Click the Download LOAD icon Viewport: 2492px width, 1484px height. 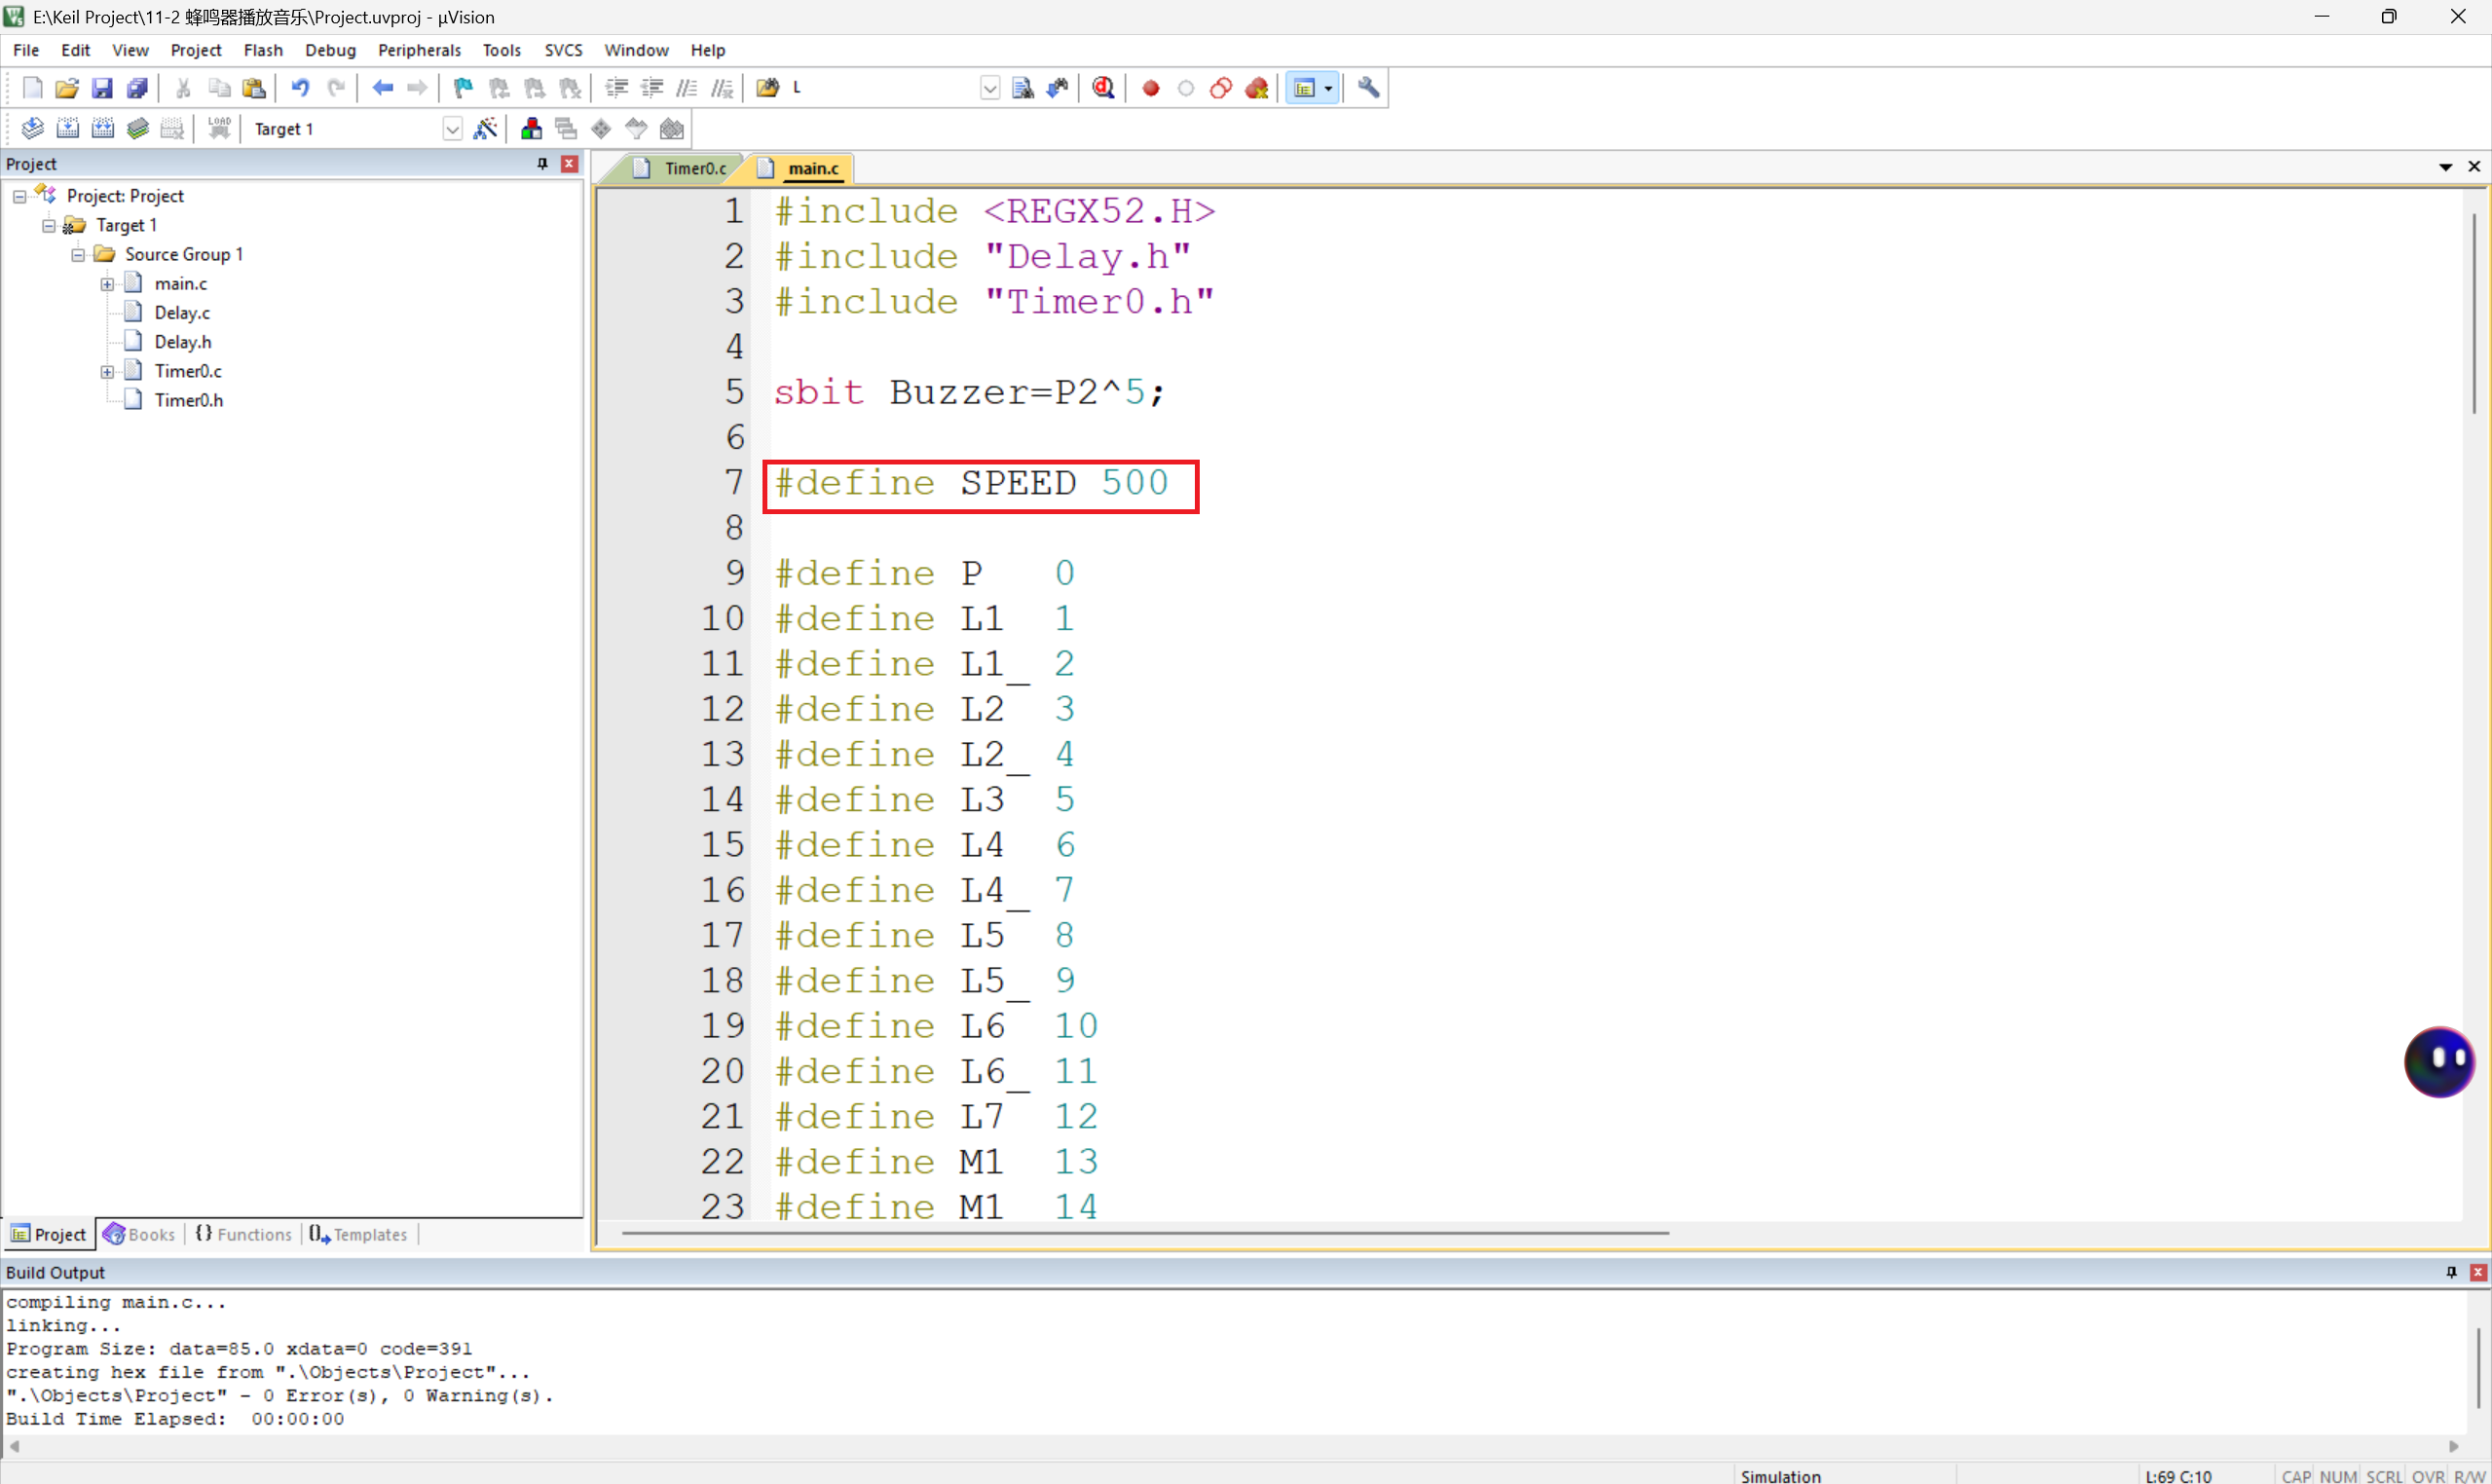pos(219,128)
